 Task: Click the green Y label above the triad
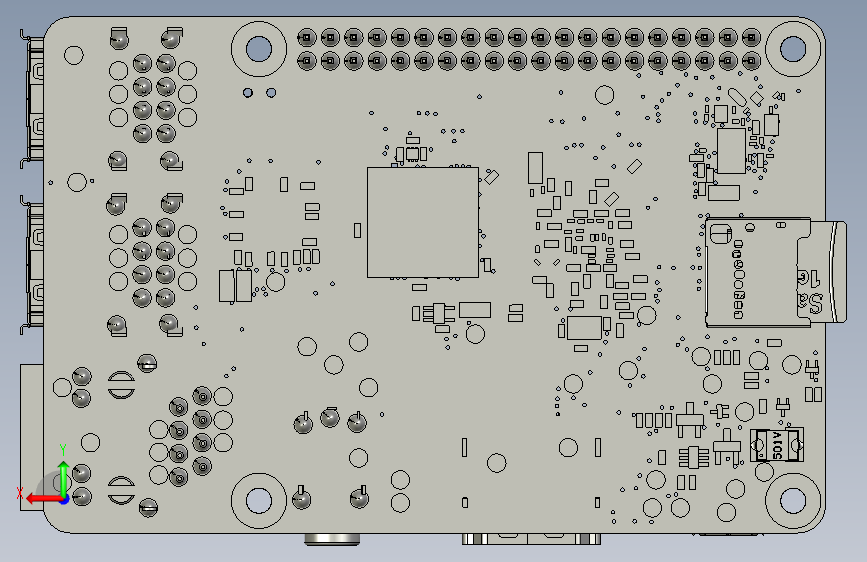pyautogui.click(x=63, y=450)
